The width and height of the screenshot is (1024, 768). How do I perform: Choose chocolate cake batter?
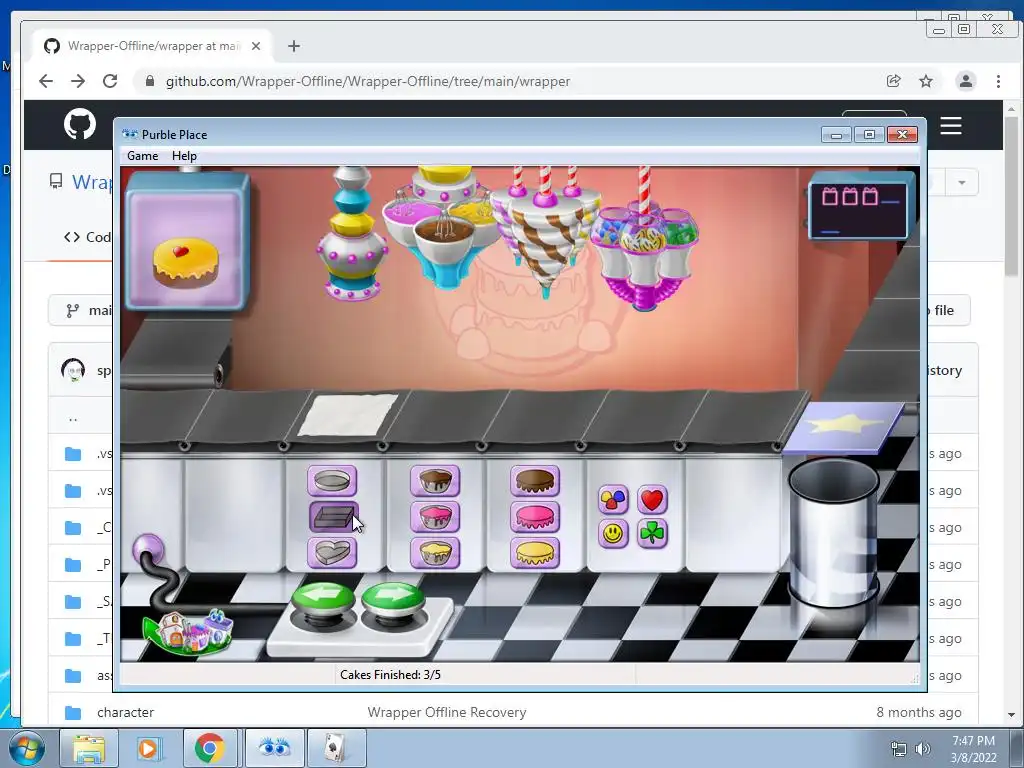tap(435, 481)
